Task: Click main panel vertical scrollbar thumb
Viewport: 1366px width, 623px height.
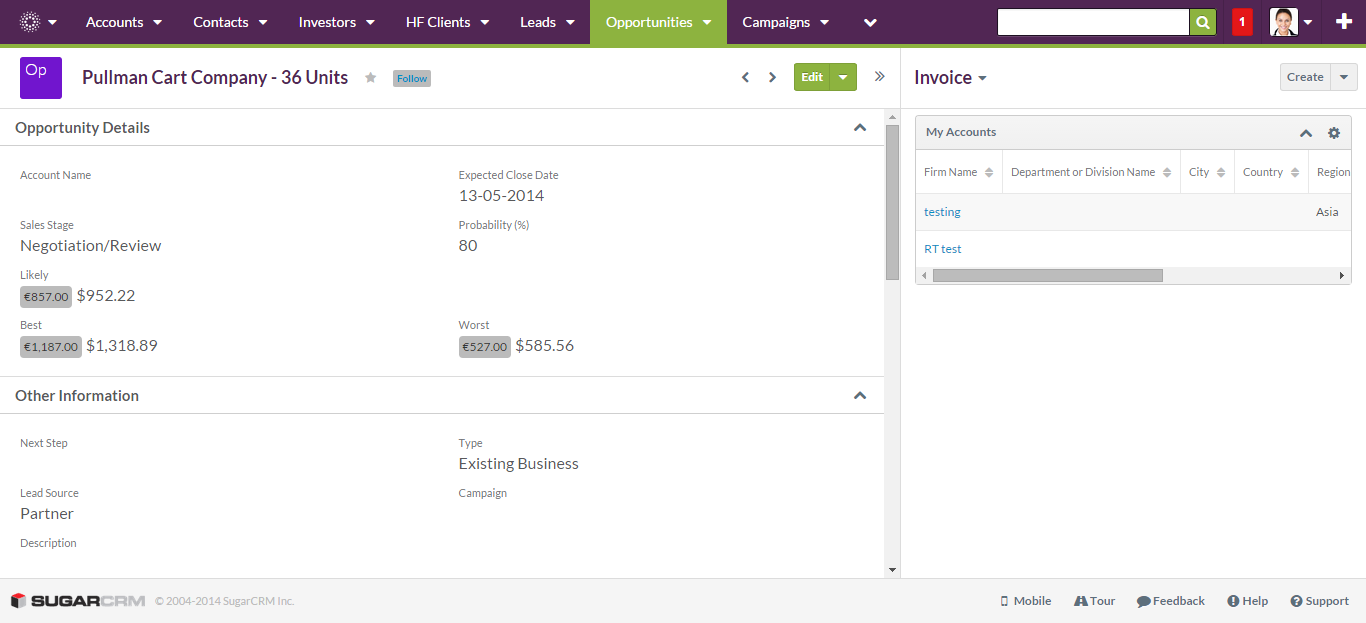Action: (x=892, y=201)
